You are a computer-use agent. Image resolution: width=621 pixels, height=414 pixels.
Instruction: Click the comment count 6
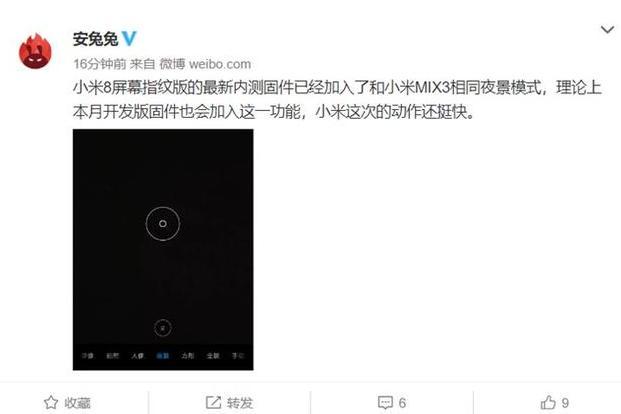tap(402, 403)
